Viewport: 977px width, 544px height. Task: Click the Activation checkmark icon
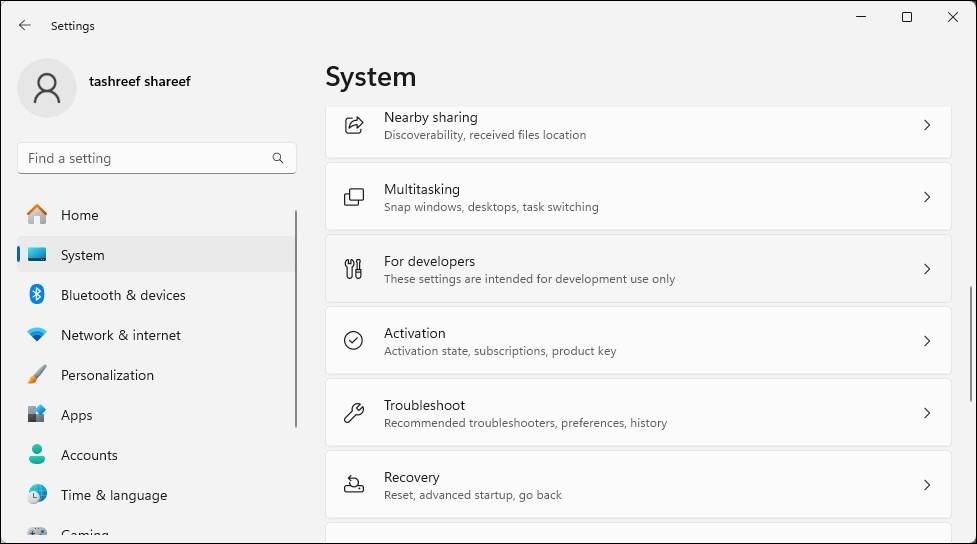pos(353,341)
